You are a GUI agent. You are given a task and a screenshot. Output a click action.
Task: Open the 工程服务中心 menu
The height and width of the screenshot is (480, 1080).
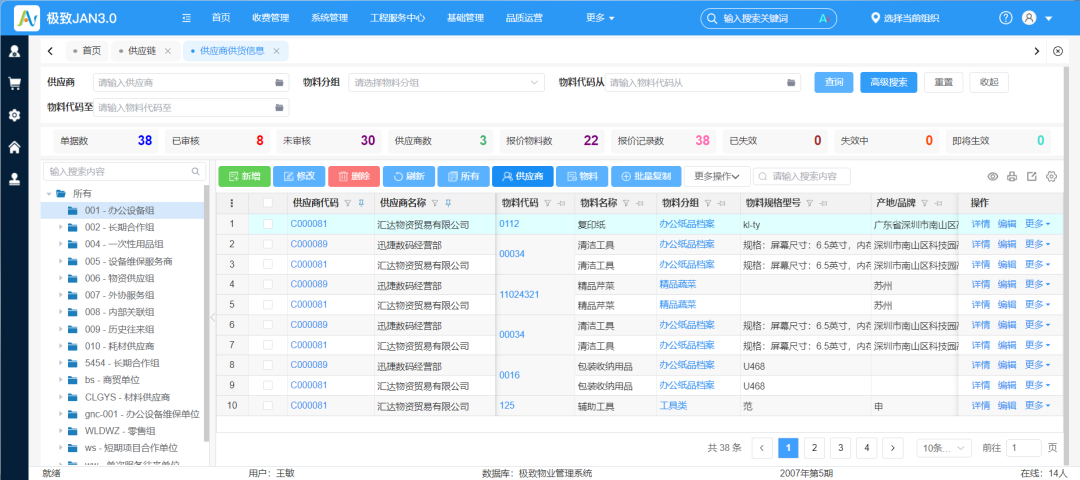tap(397, 19)
